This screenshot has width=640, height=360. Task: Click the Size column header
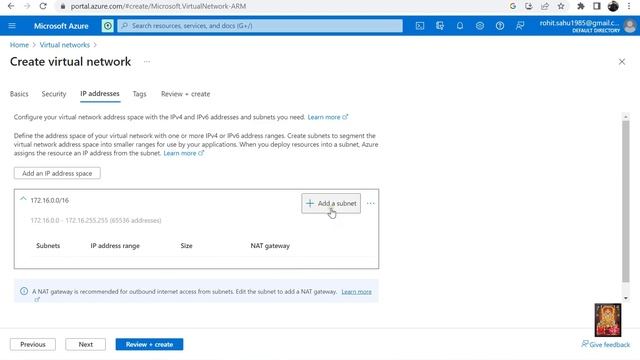click(187, 246)
